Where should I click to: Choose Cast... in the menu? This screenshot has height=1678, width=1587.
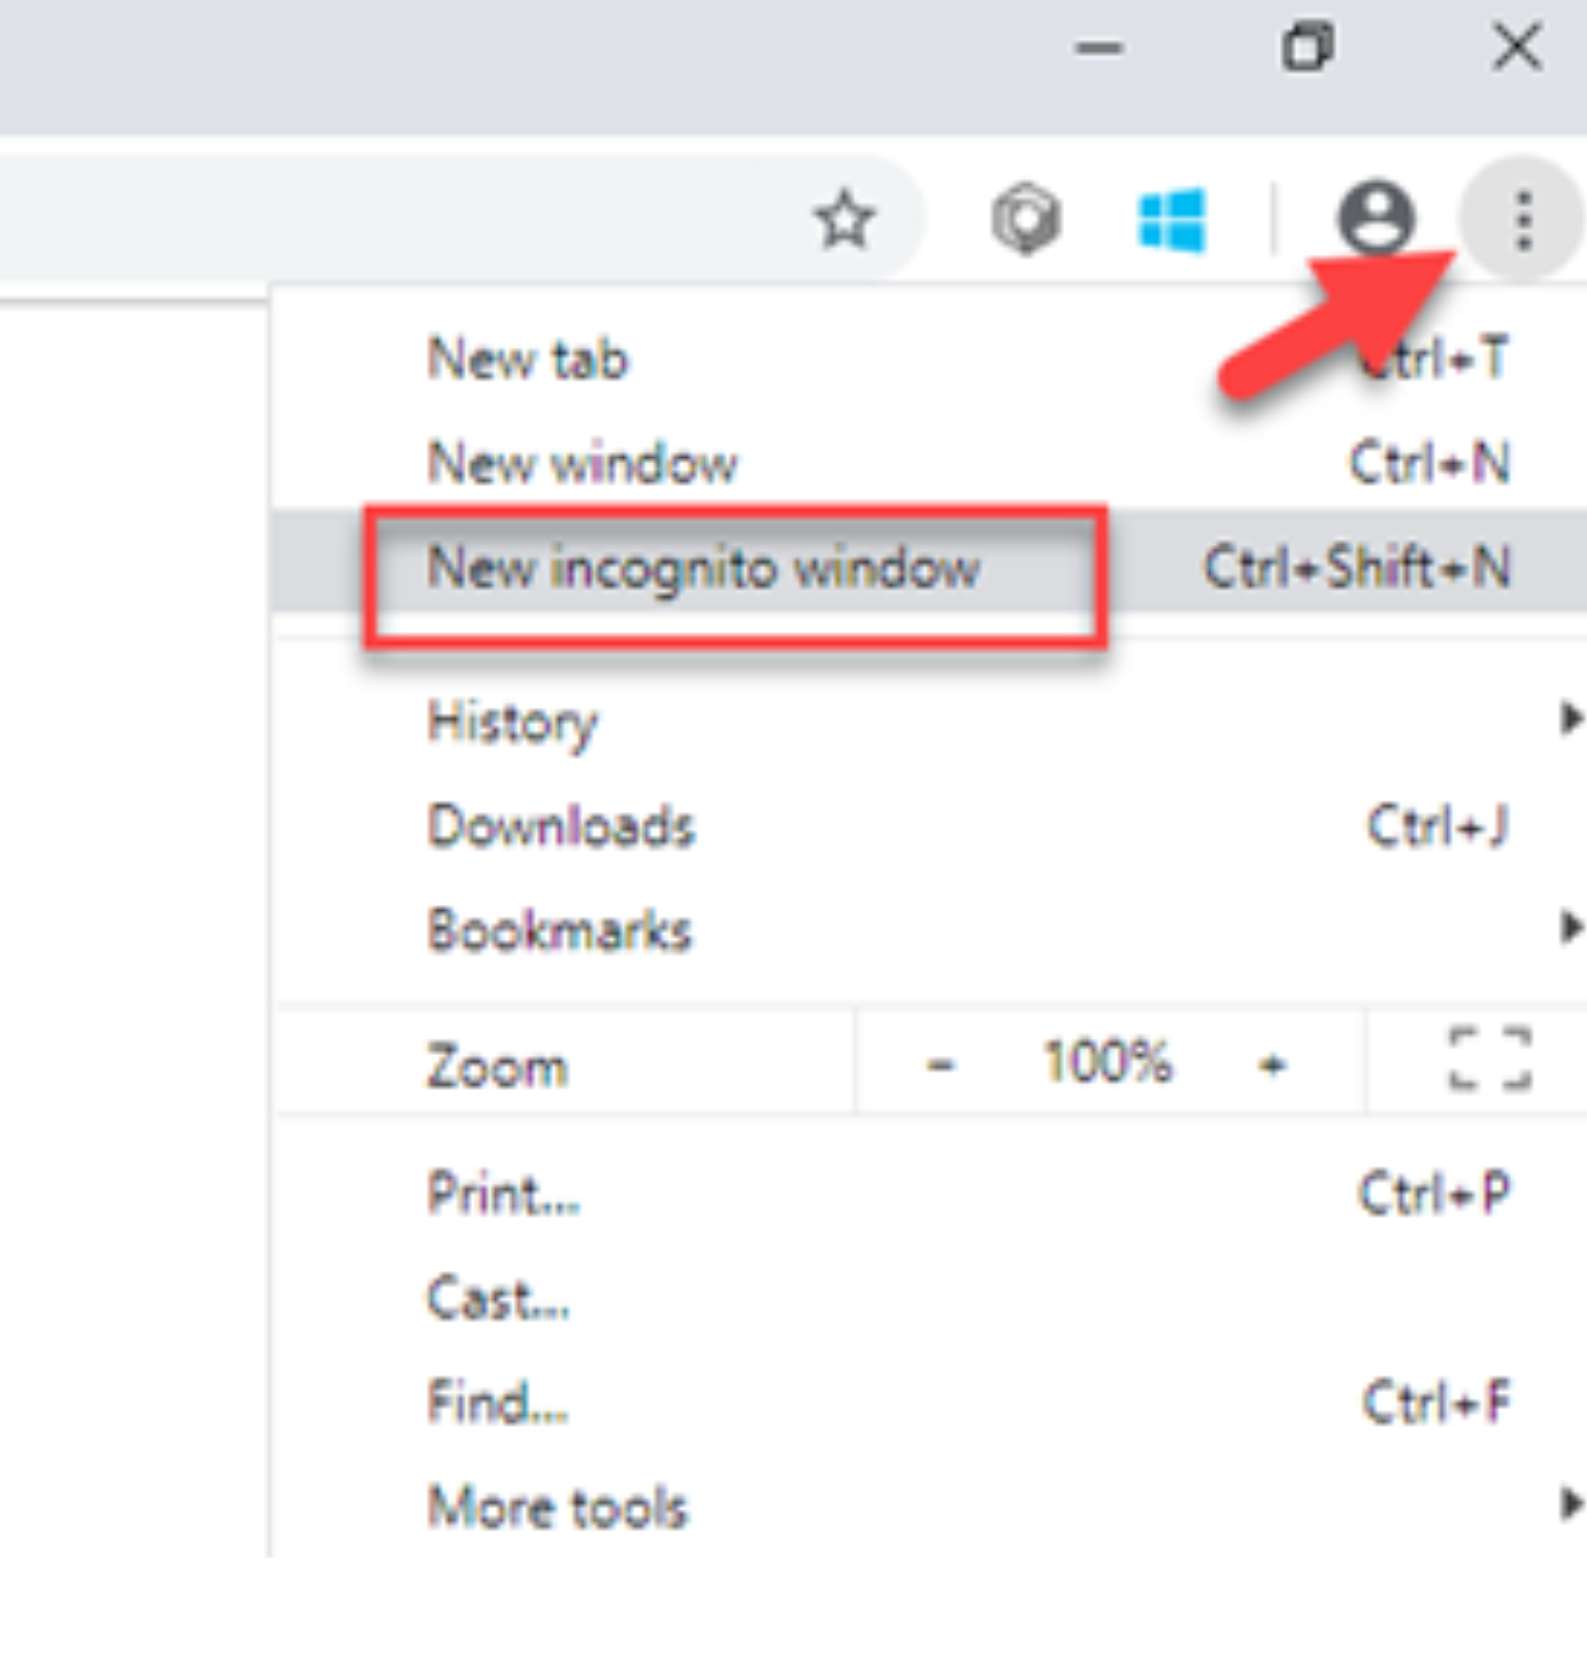point(498,1298)
